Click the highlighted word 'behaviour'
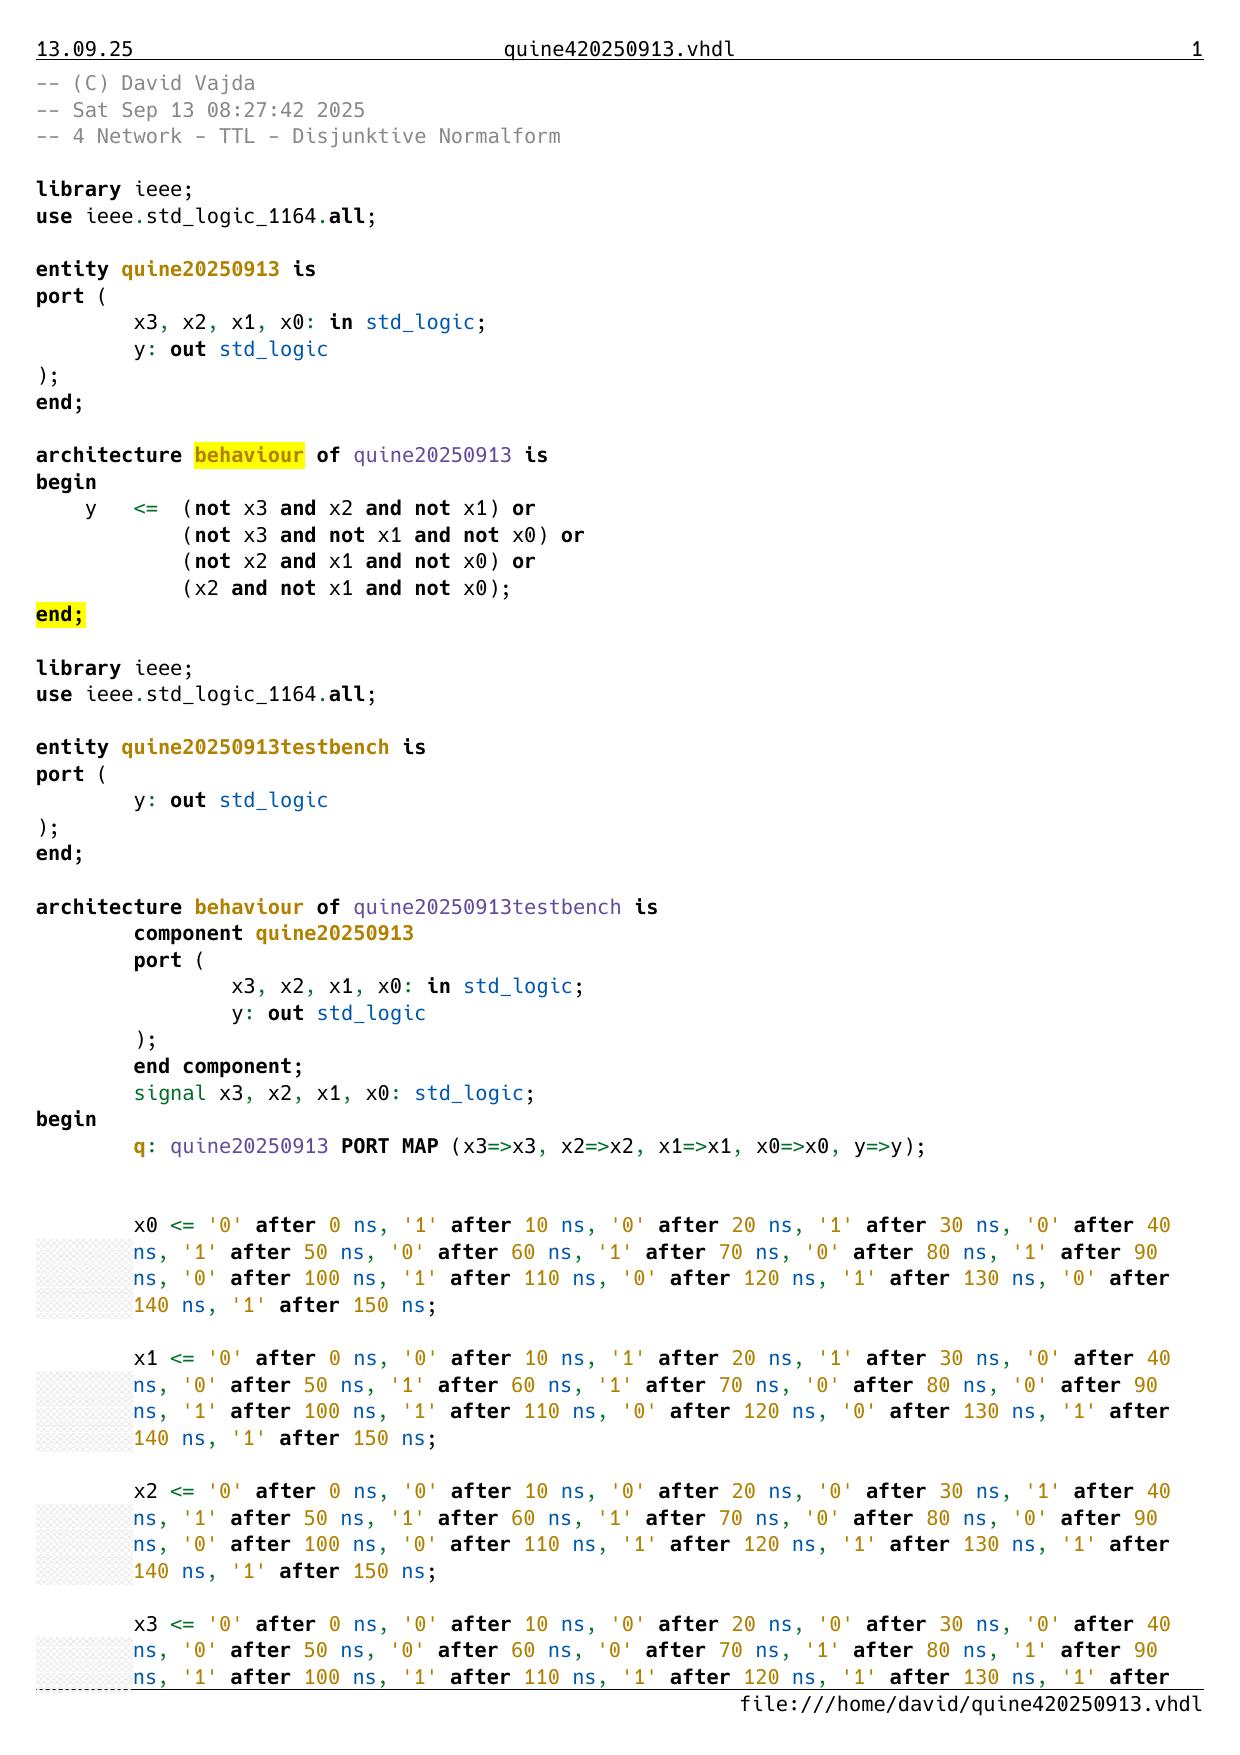 248,456
